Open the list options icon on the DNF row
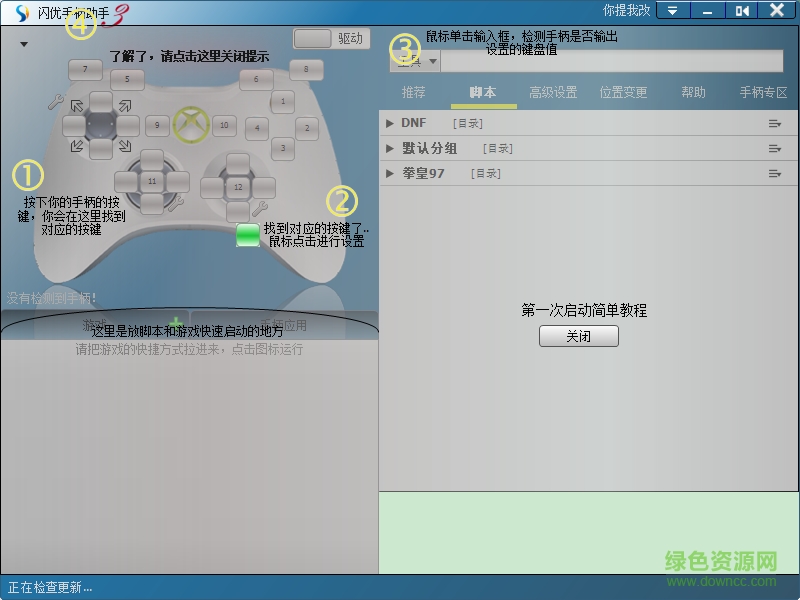Screen dimensions: 800x600 (773, 123)
